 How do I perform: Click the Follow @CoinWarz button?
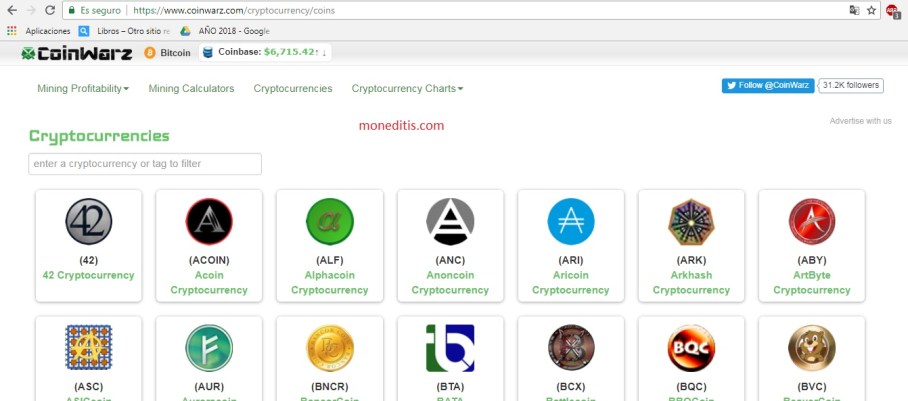768,85
